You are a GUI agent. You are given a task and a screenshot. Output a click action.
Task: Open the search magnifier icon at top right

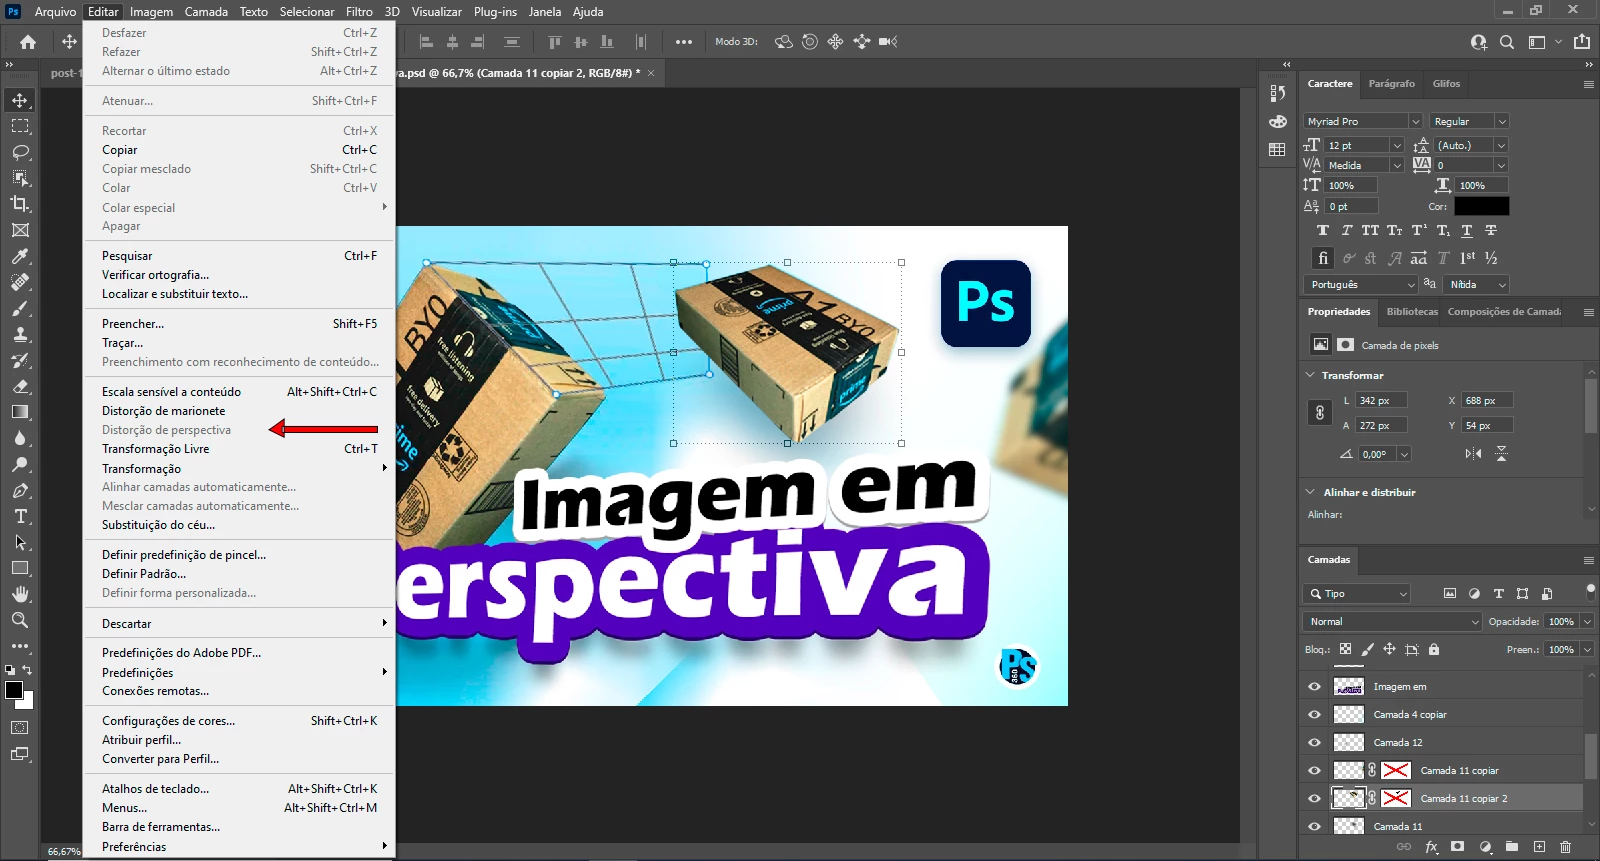tap(1507, 42)
